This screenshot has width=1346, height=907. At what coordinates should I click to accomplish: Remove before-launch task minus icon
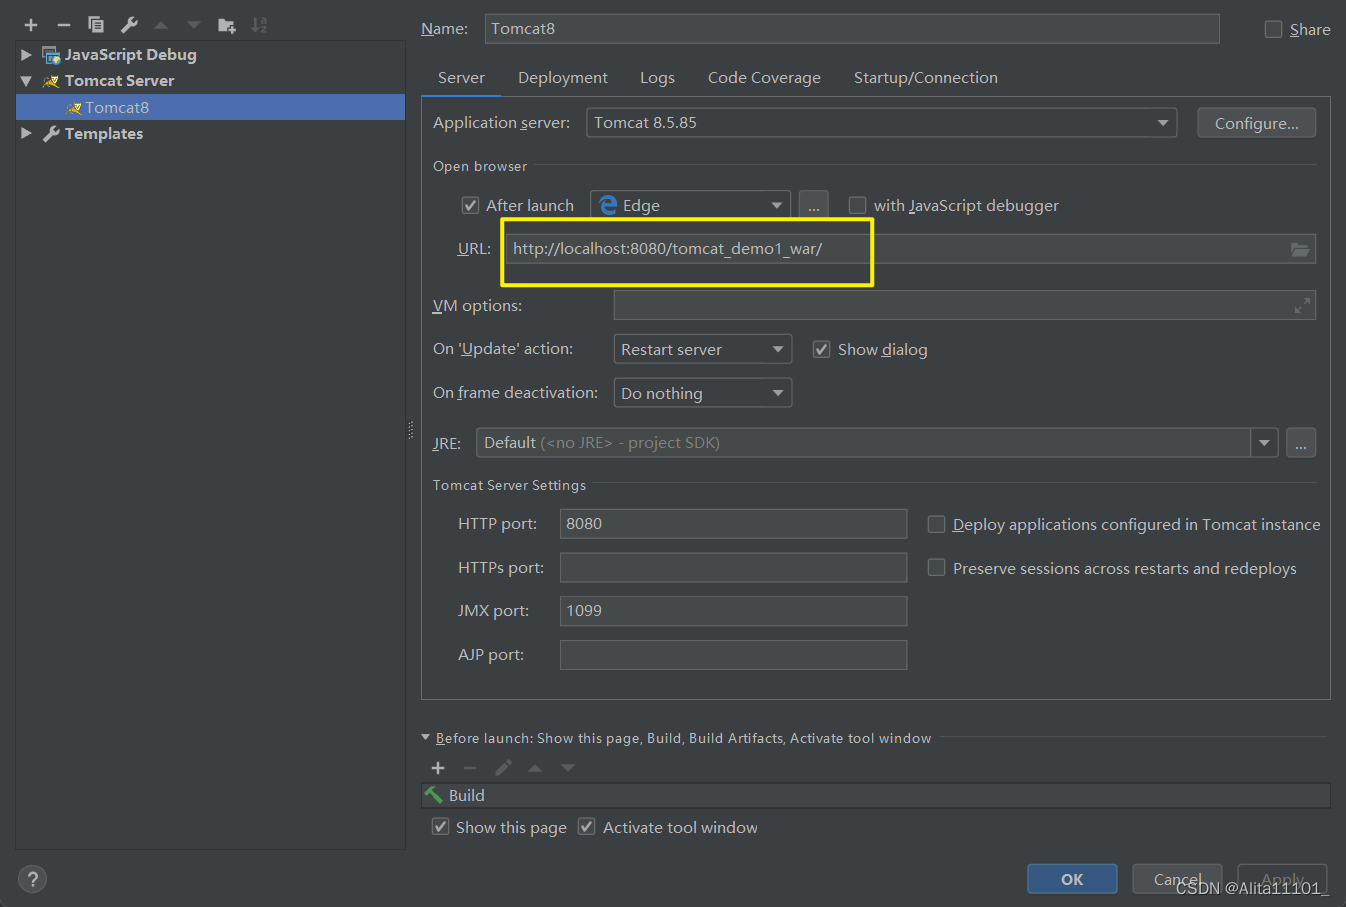470,768
